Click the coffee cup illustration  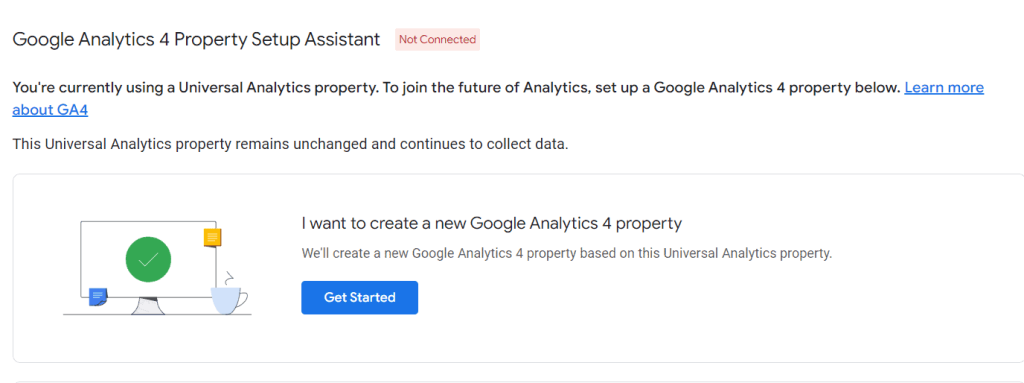click(229, 301)
